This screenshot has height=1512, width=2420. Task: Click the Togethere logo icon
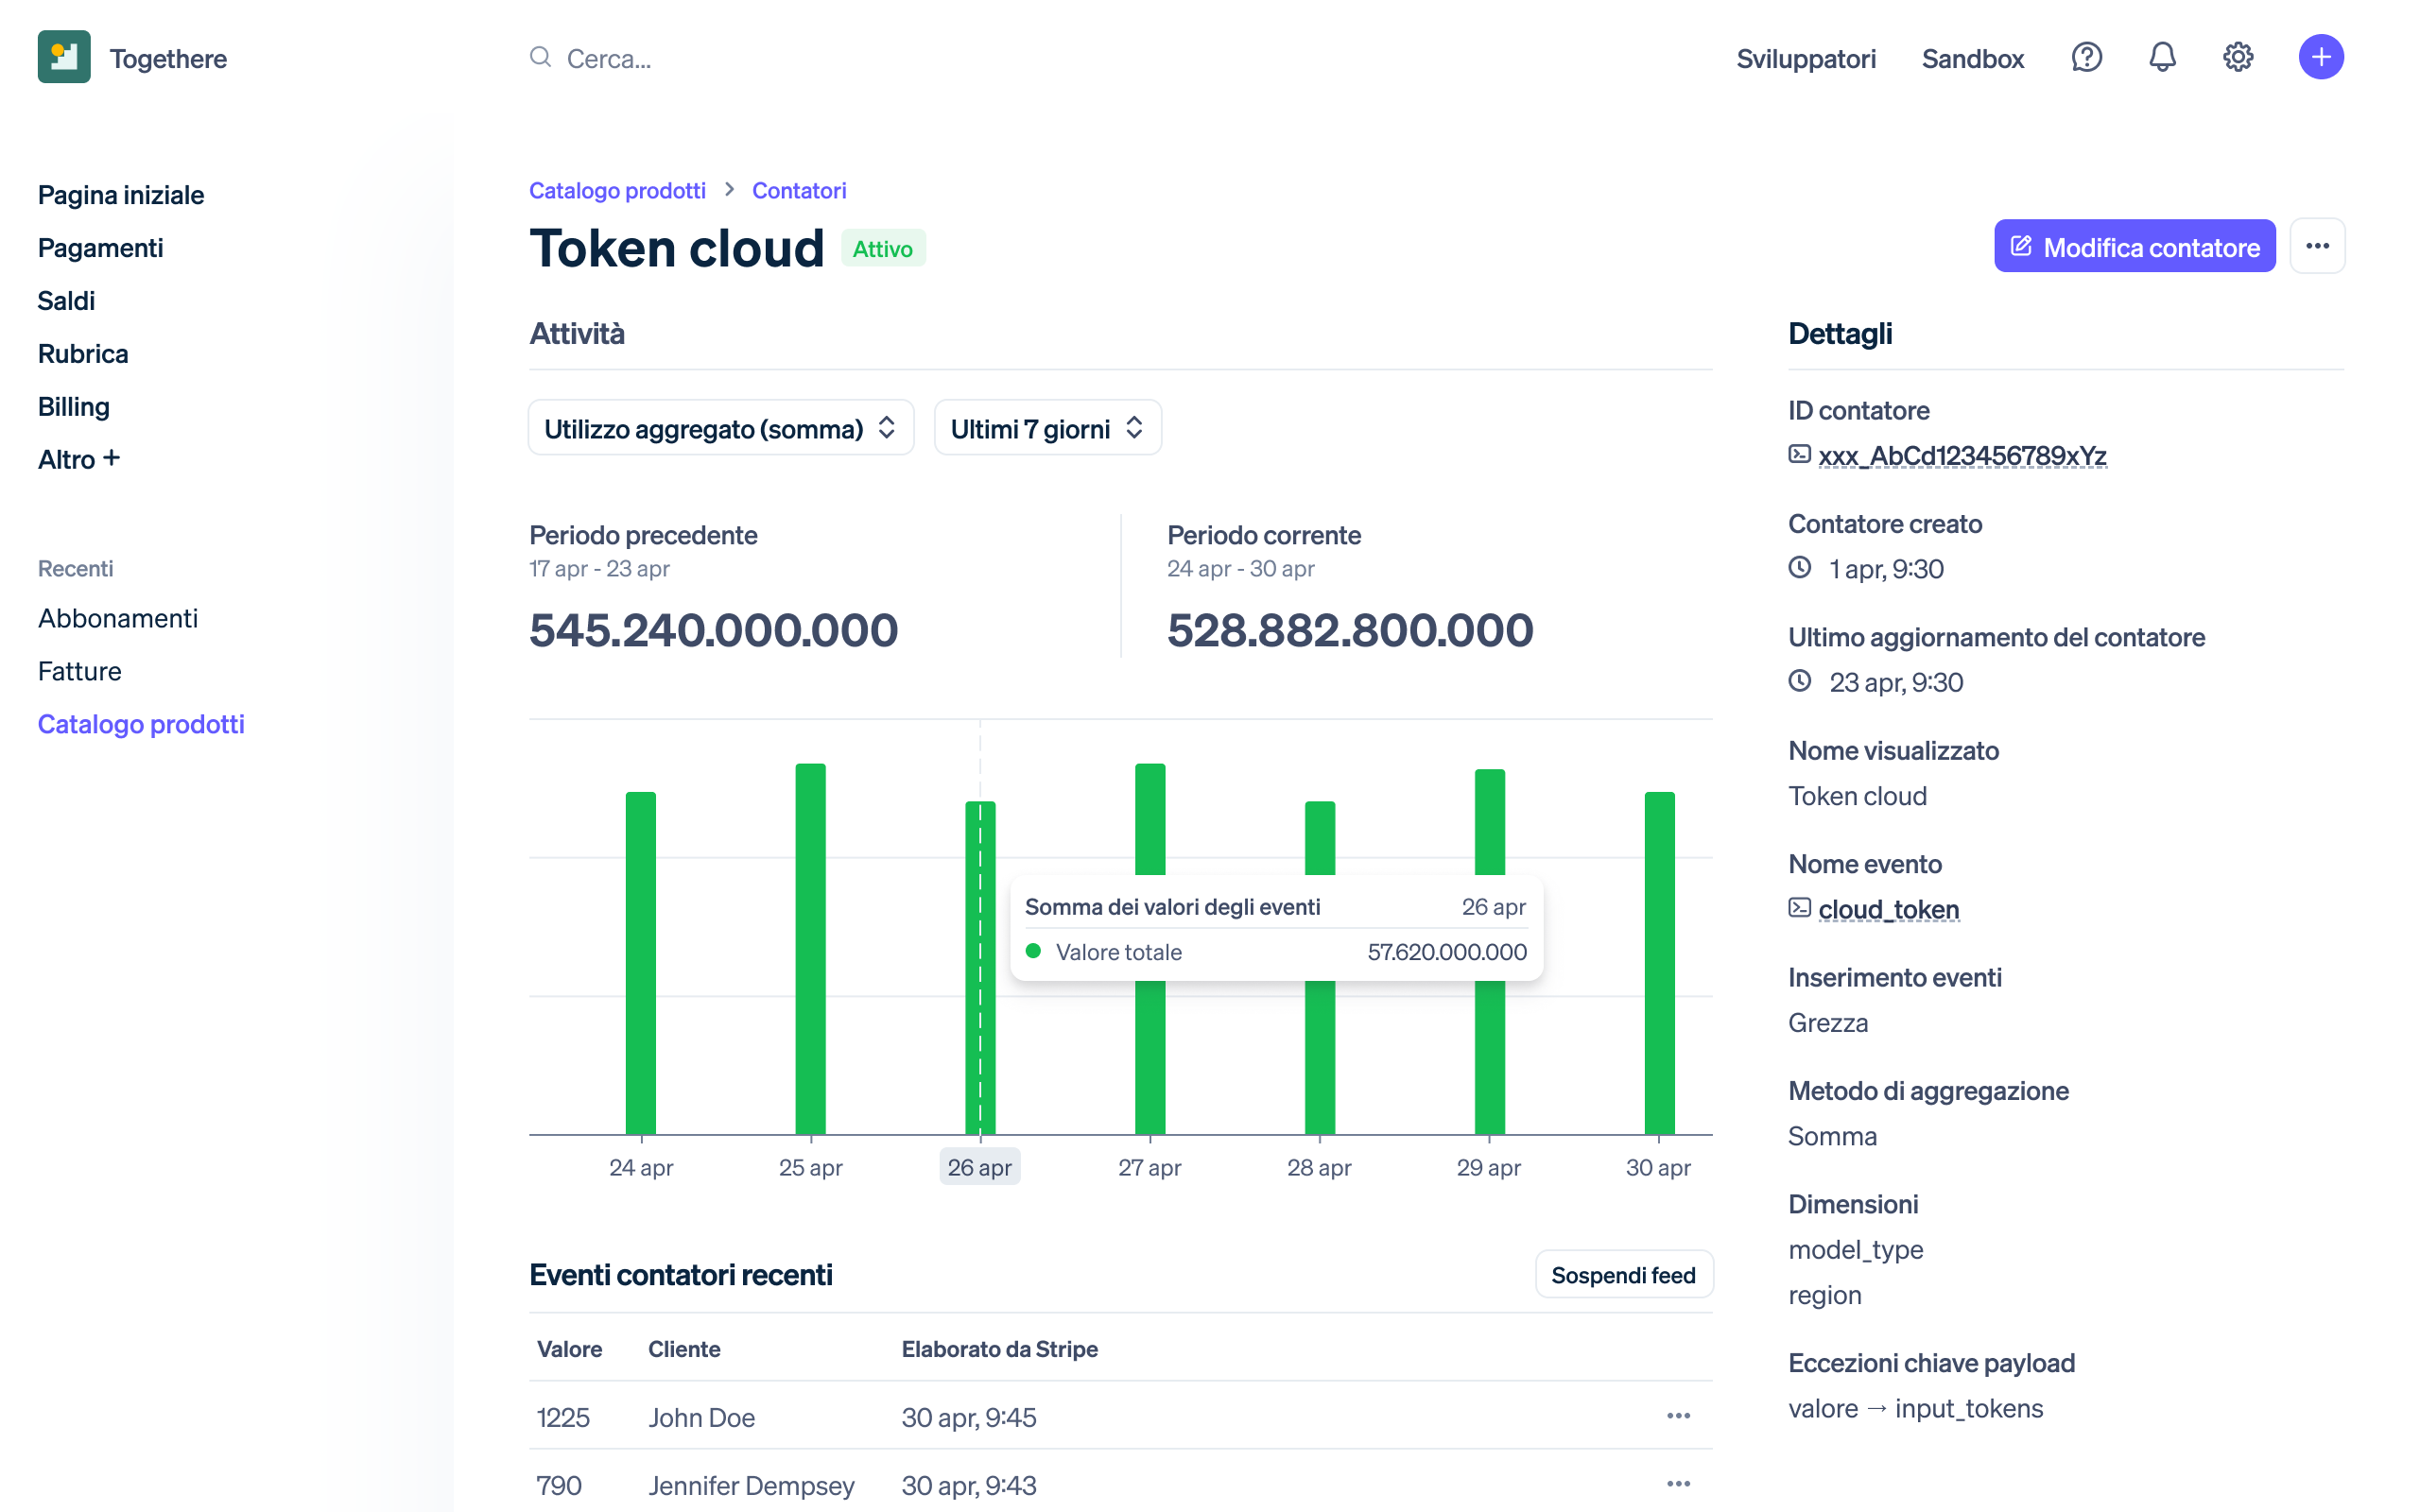pyautogui.click(x=64, y=57)
